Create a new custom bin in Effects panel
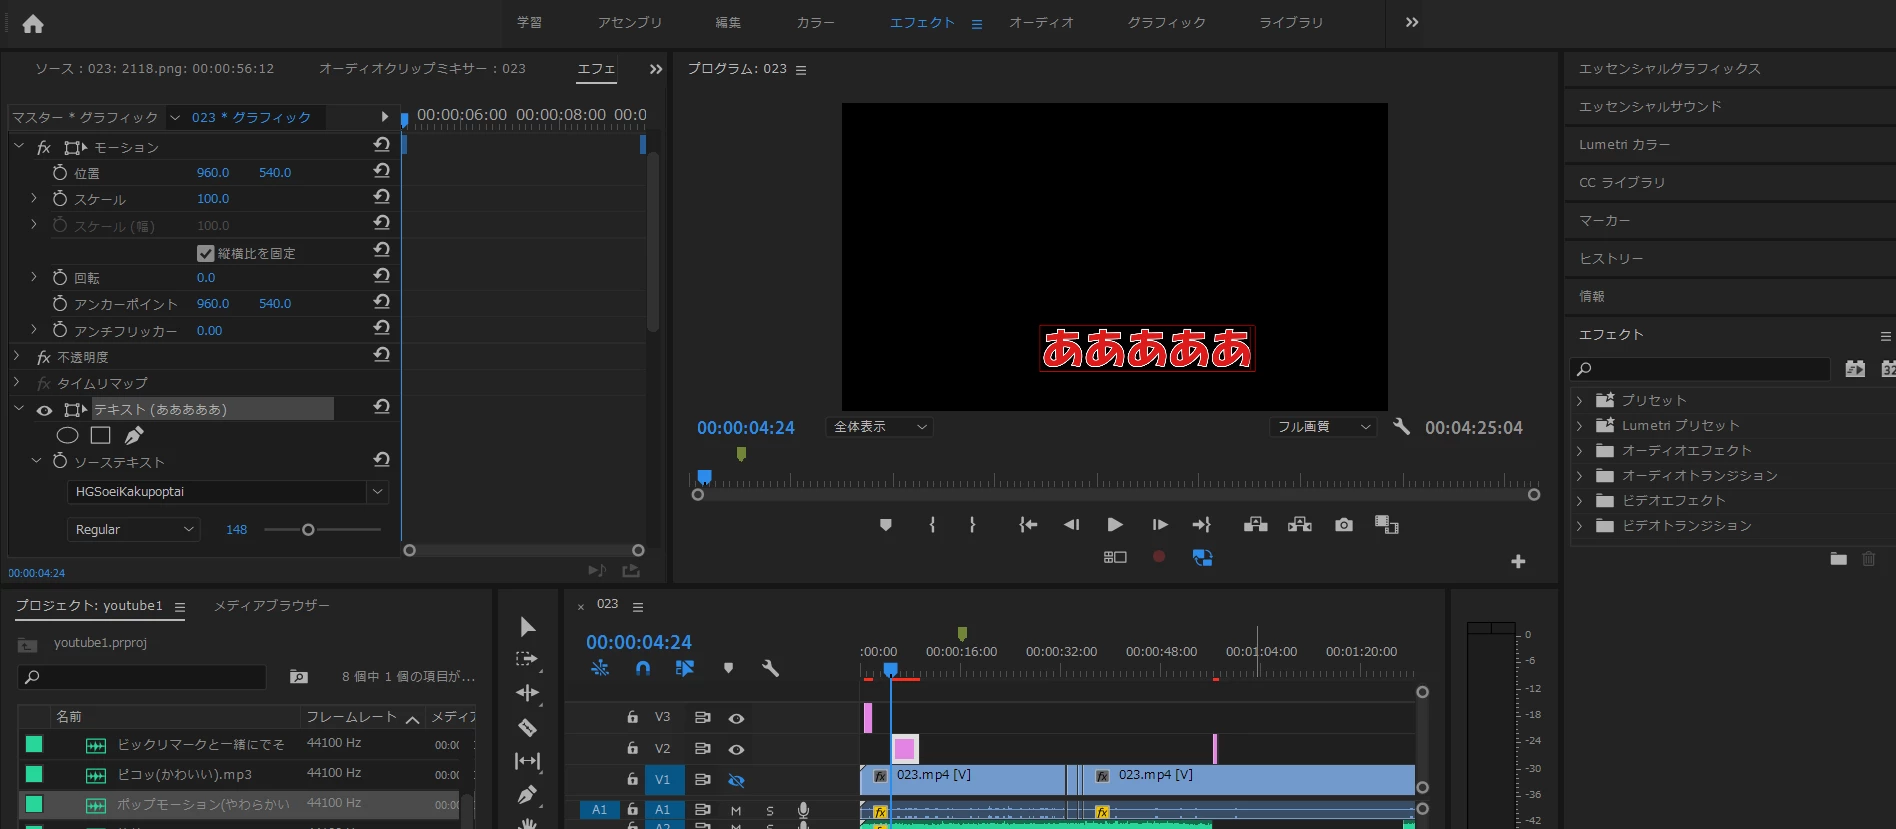The width and height of the screenshot is (1896, 829). pos(1838,559)
